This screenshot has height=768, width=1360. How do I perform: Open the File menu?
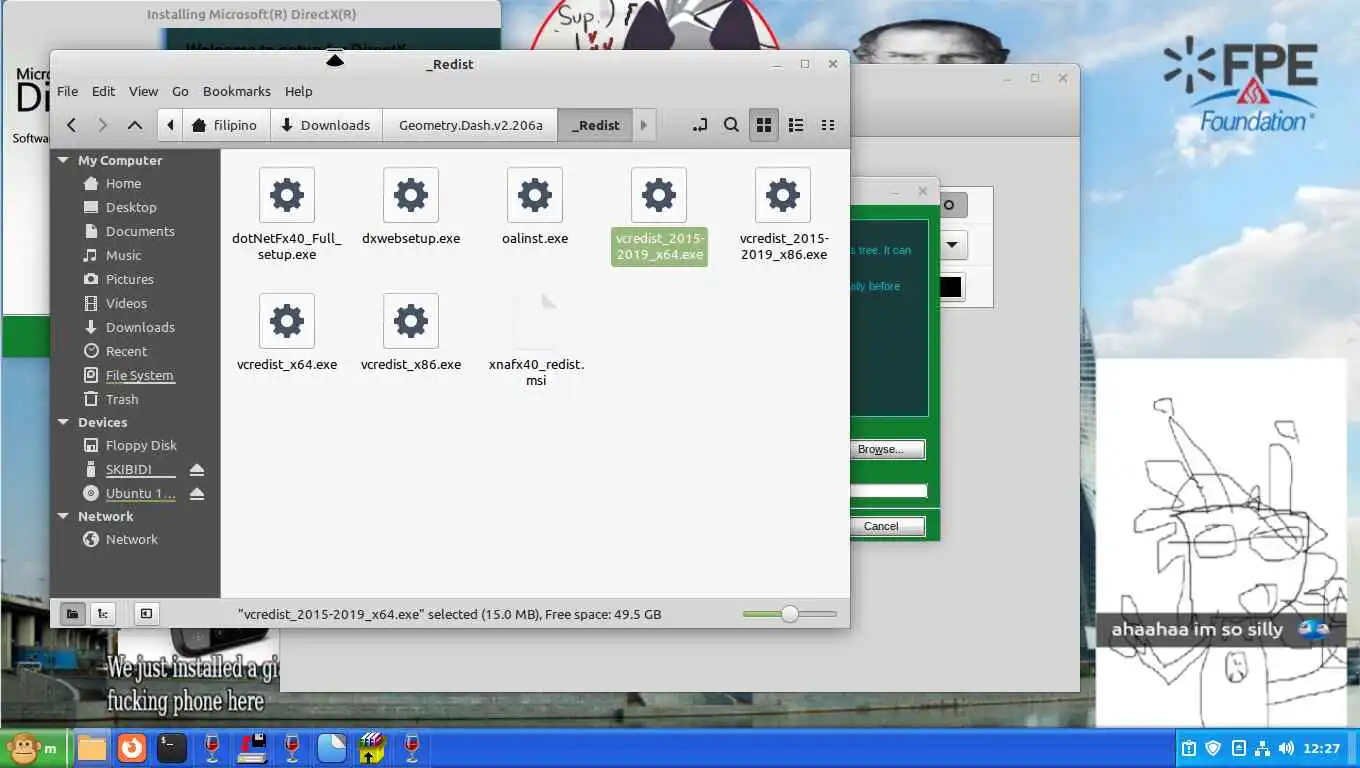67,91
